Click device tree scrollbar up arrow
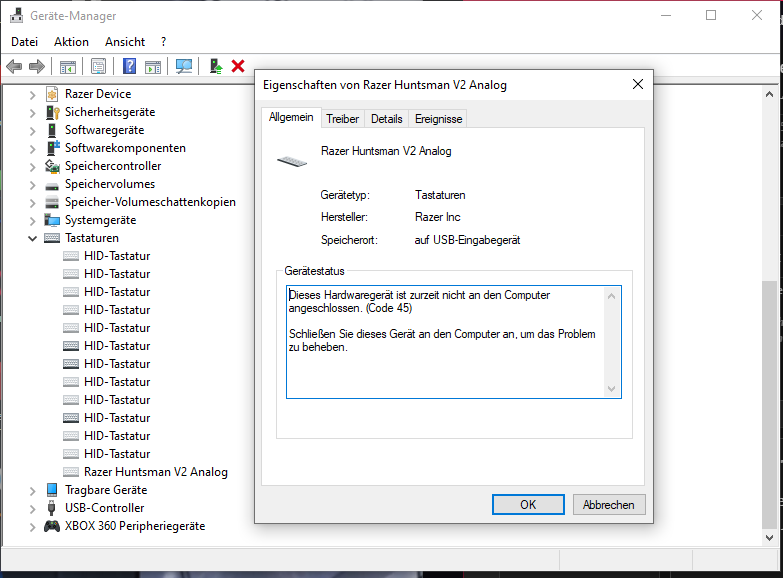Image resolution: width=783 pixels, height=578 pixels. [x=770, y=94]
